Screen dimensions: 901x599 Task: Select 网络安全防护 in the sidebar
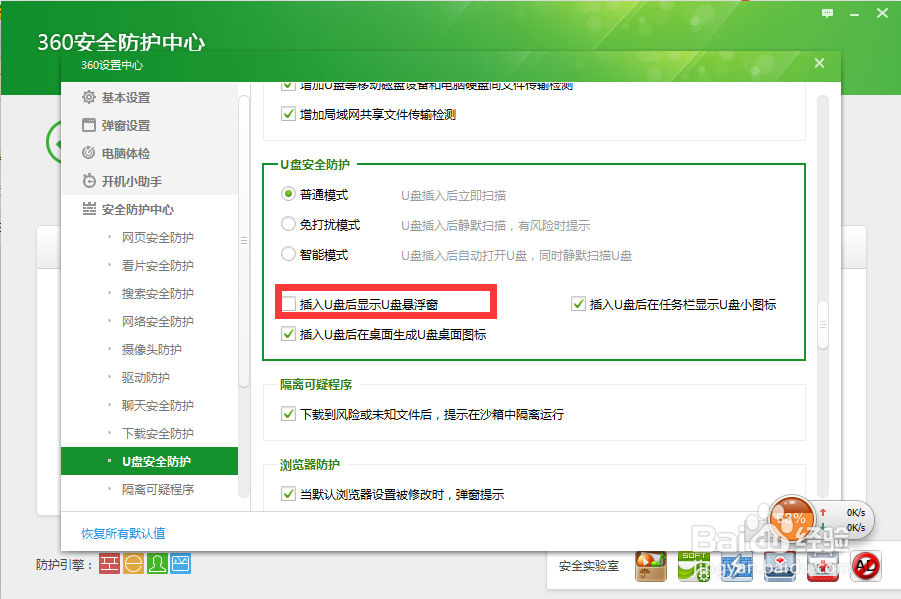tap(160, 321)
